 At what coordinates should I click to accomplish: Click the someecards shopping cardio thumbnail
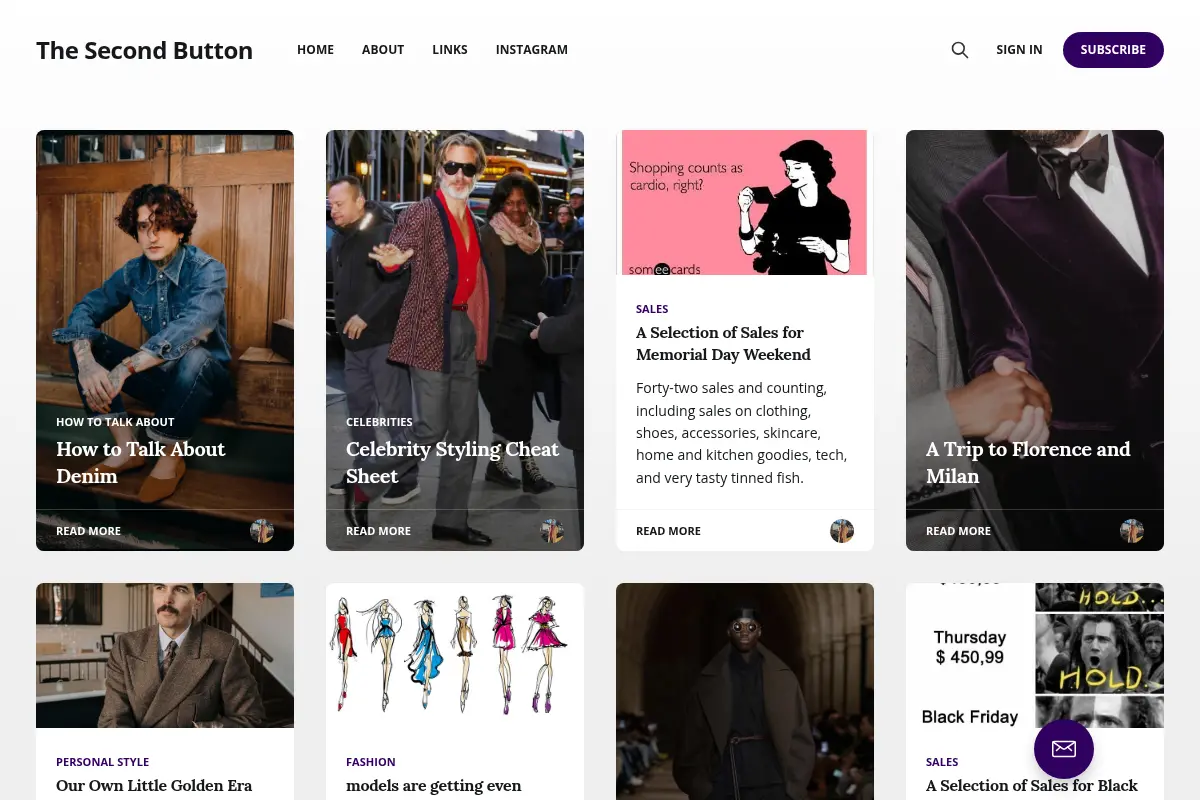745,203
